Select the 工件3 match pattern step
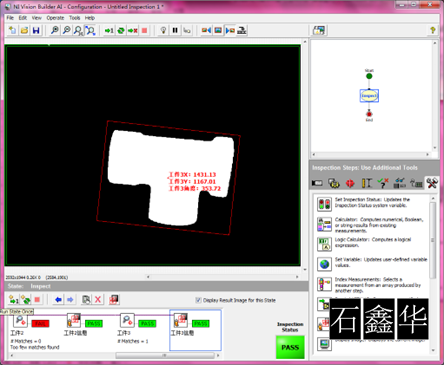Screen dimensions: 444x365 click(127, 321)
